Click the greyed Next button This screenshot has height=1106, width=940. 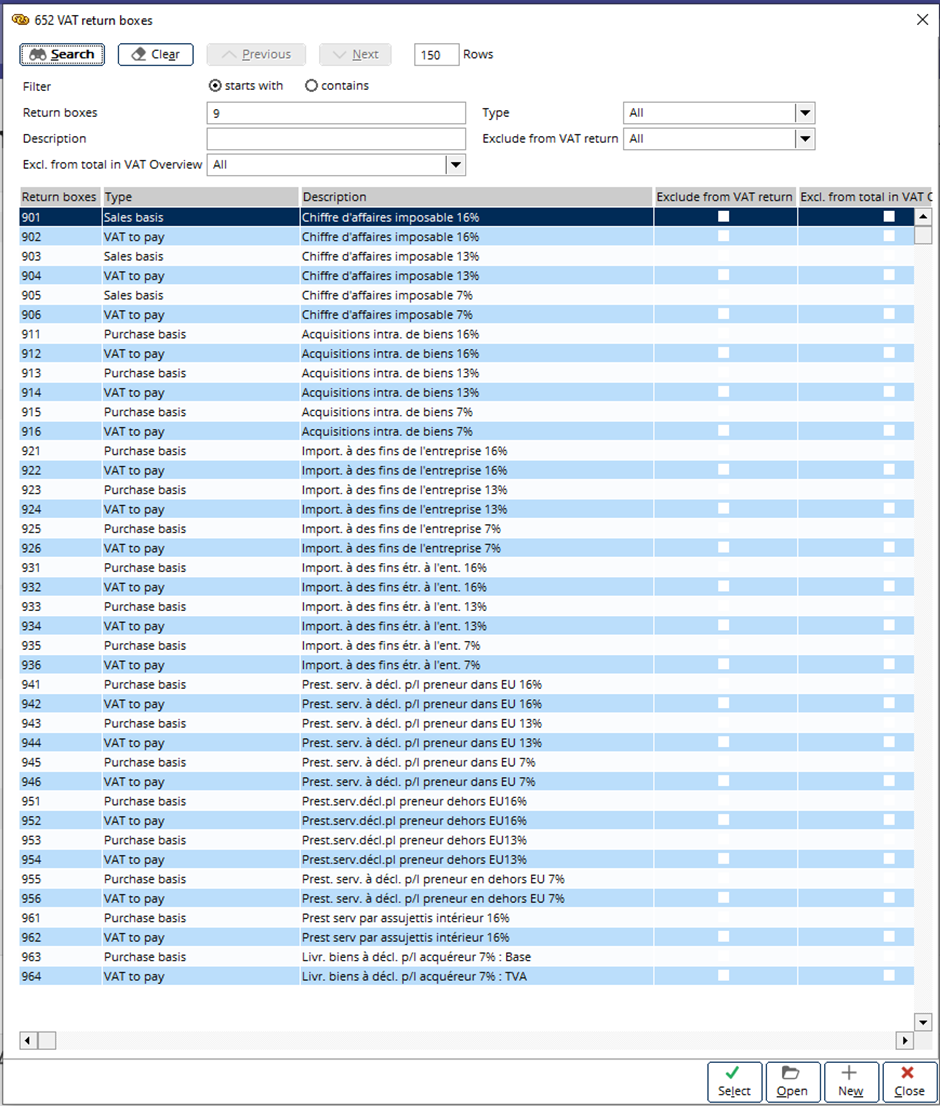click(355, 54)
